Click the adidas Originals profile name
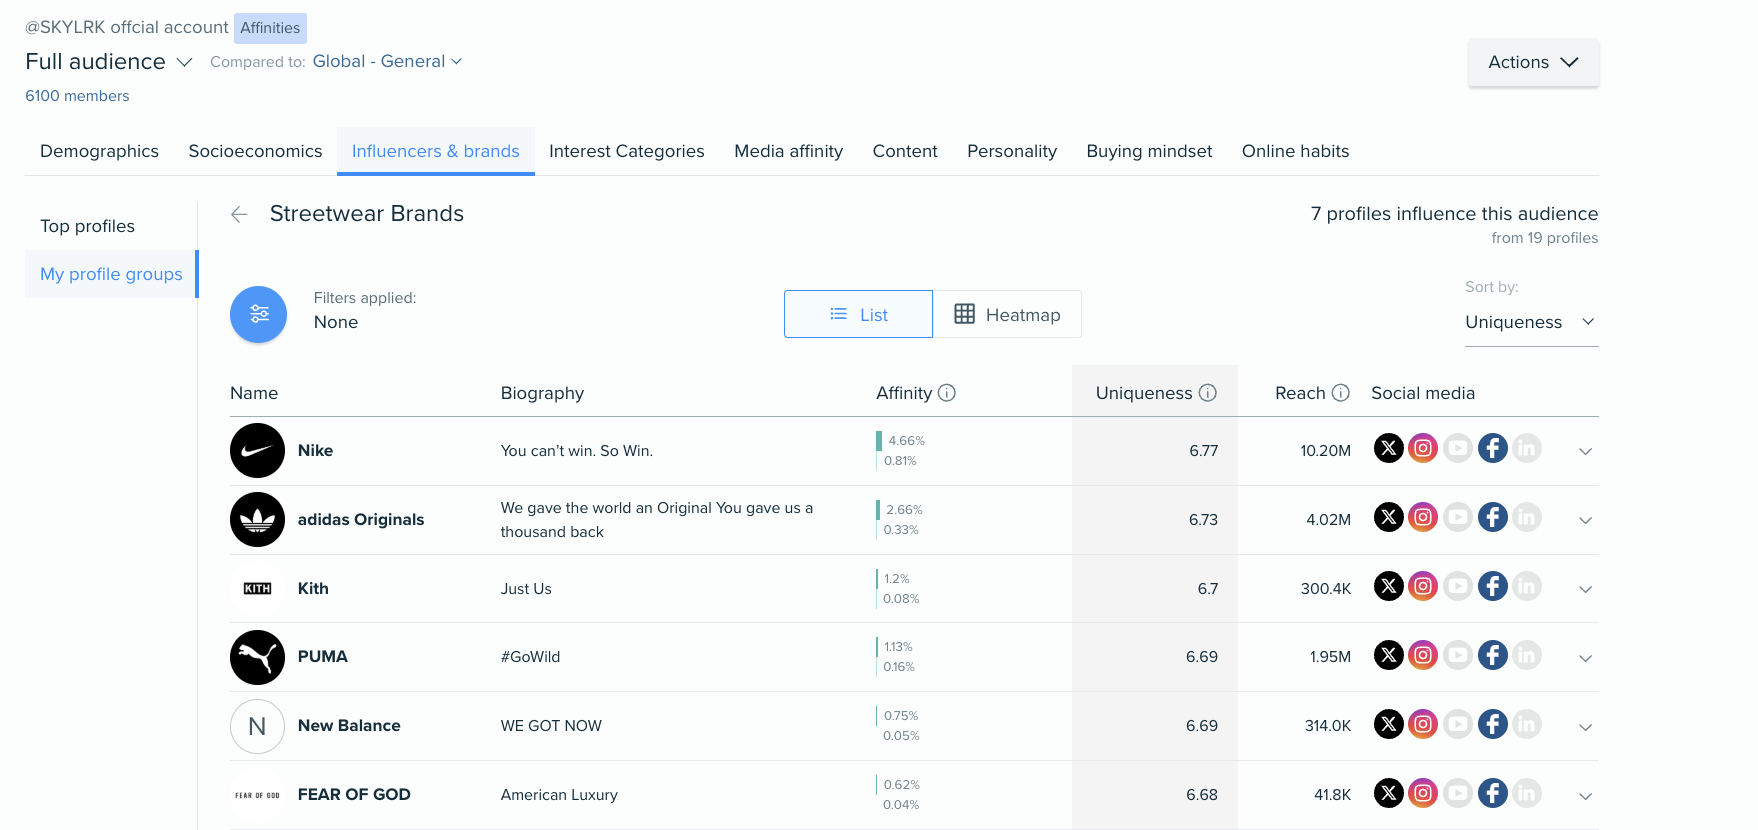This screenshot has width=1758, height=830. pyautogui.click(x=361, y=520)
